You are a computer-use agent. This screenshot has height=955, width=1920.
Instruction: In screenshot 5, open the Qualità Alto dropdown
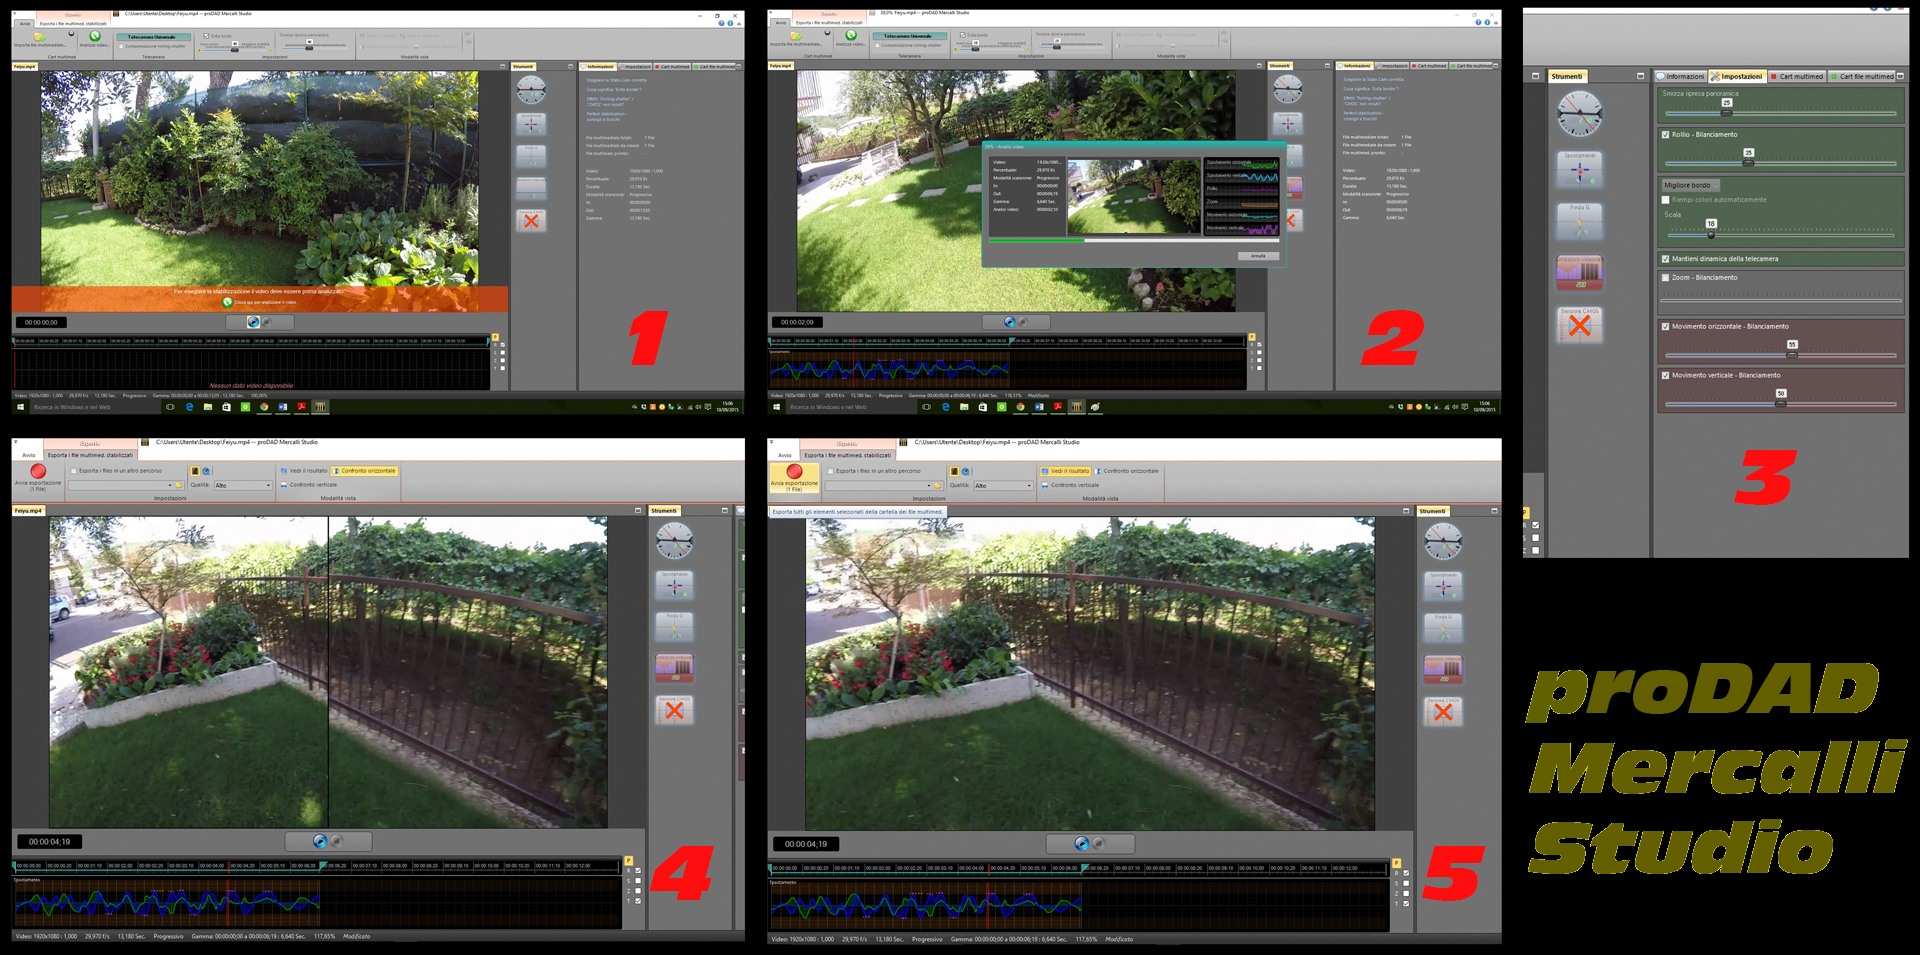[1003, 485]
